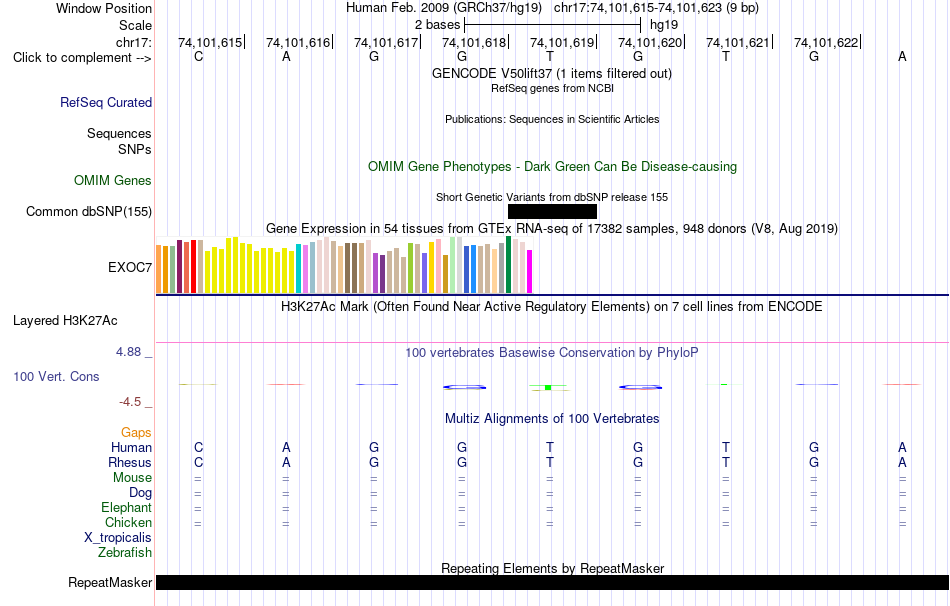
Task: Click the Gaps label in Multiz alignment
Action: (x=136, y=433)
